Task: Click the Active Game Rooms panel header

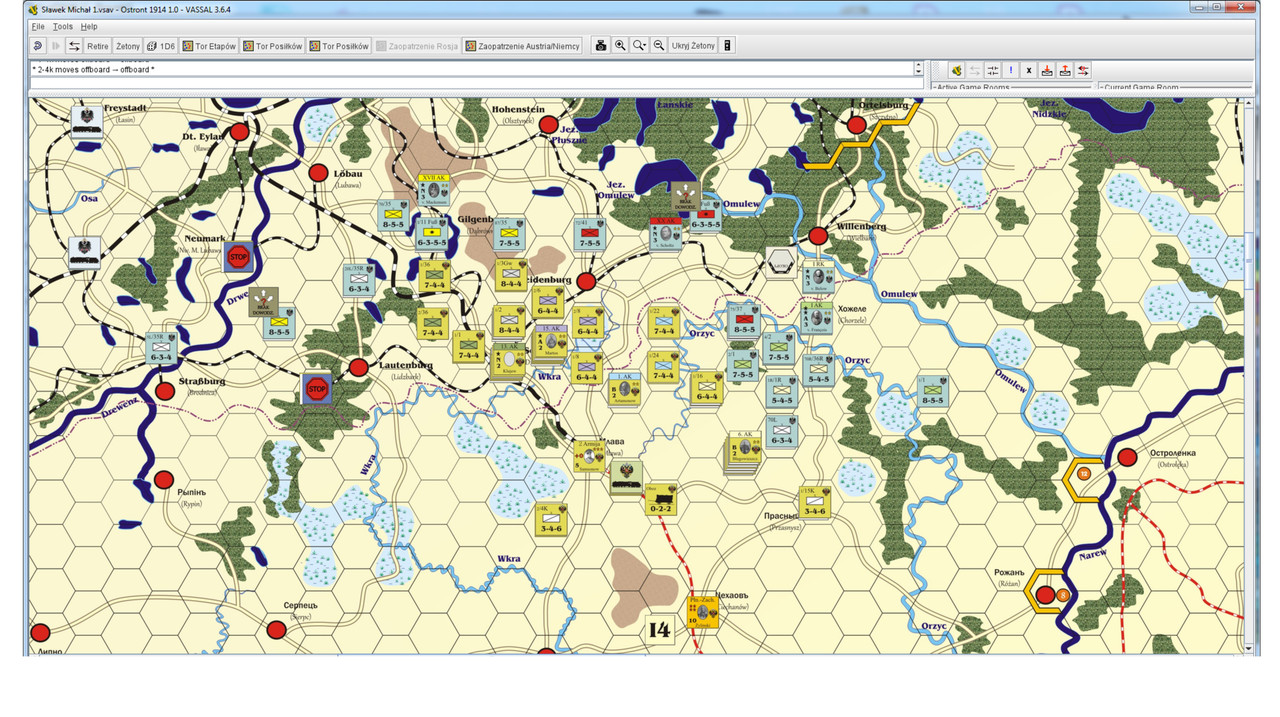Action: coord(971,87)
